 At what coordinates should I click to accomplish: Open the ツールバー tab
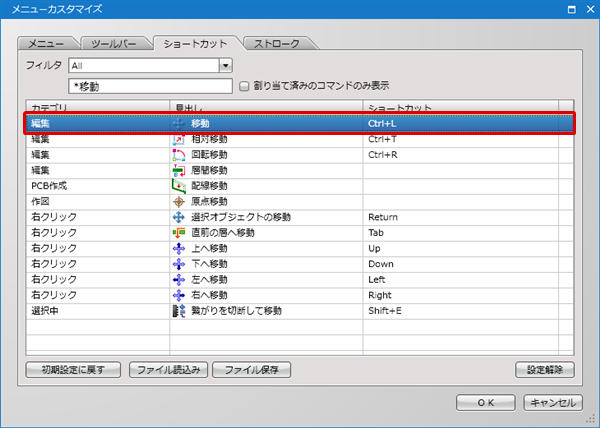[114, 44]
